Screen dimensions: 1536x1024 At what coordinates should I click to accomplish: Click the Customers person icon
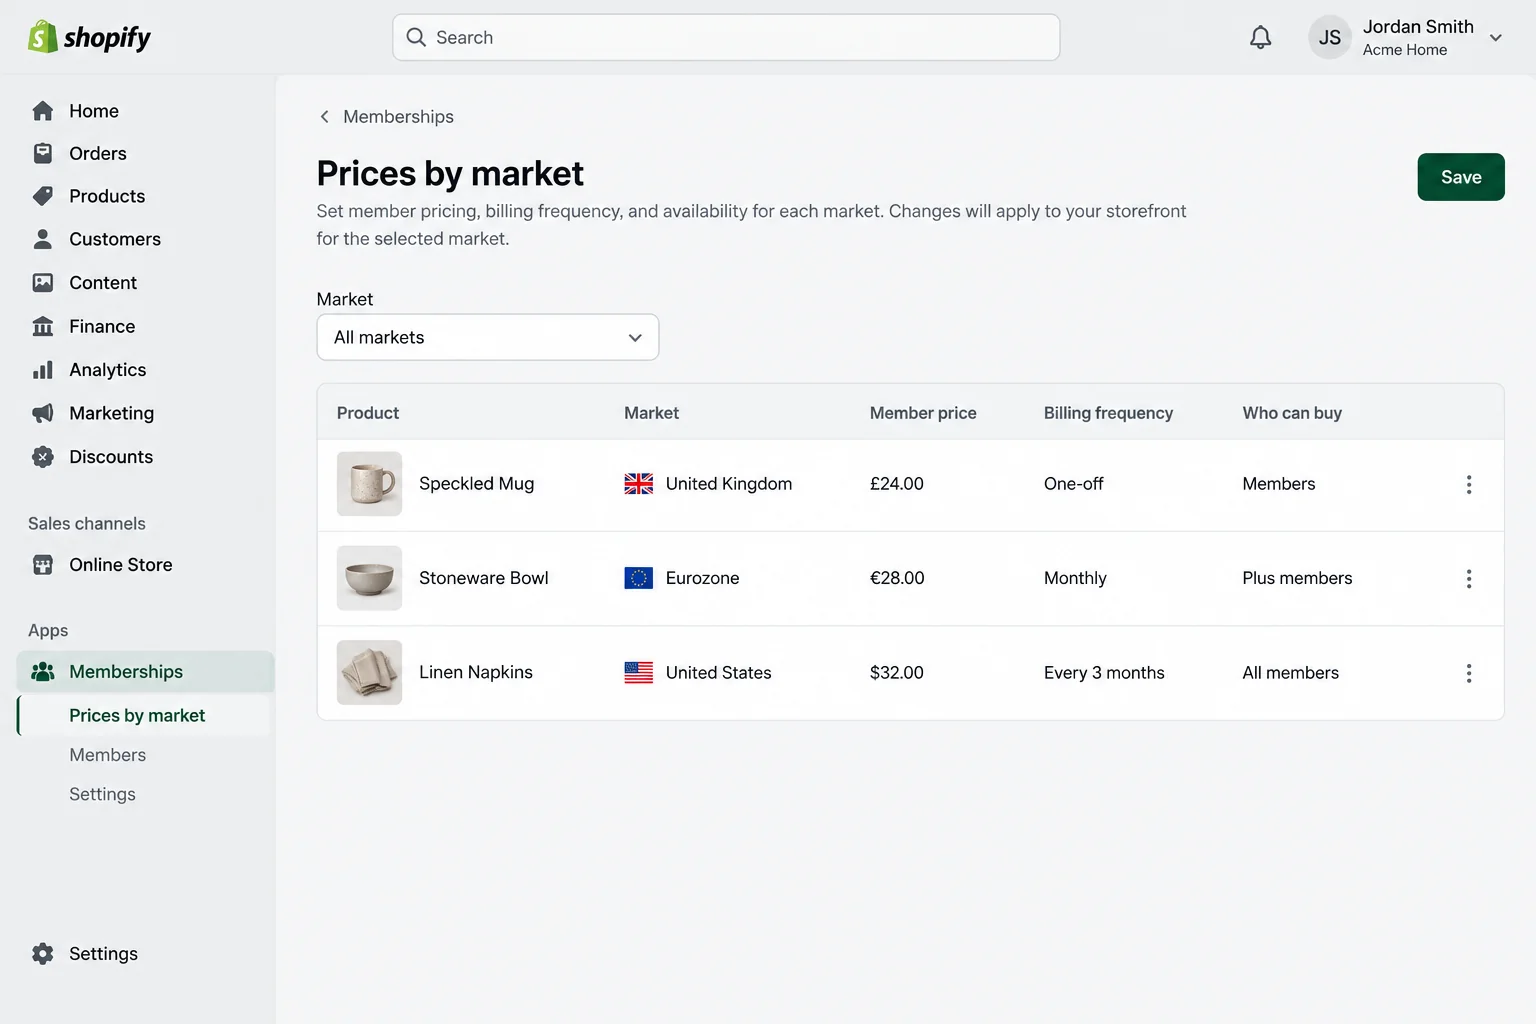click(x=43, y=239)
